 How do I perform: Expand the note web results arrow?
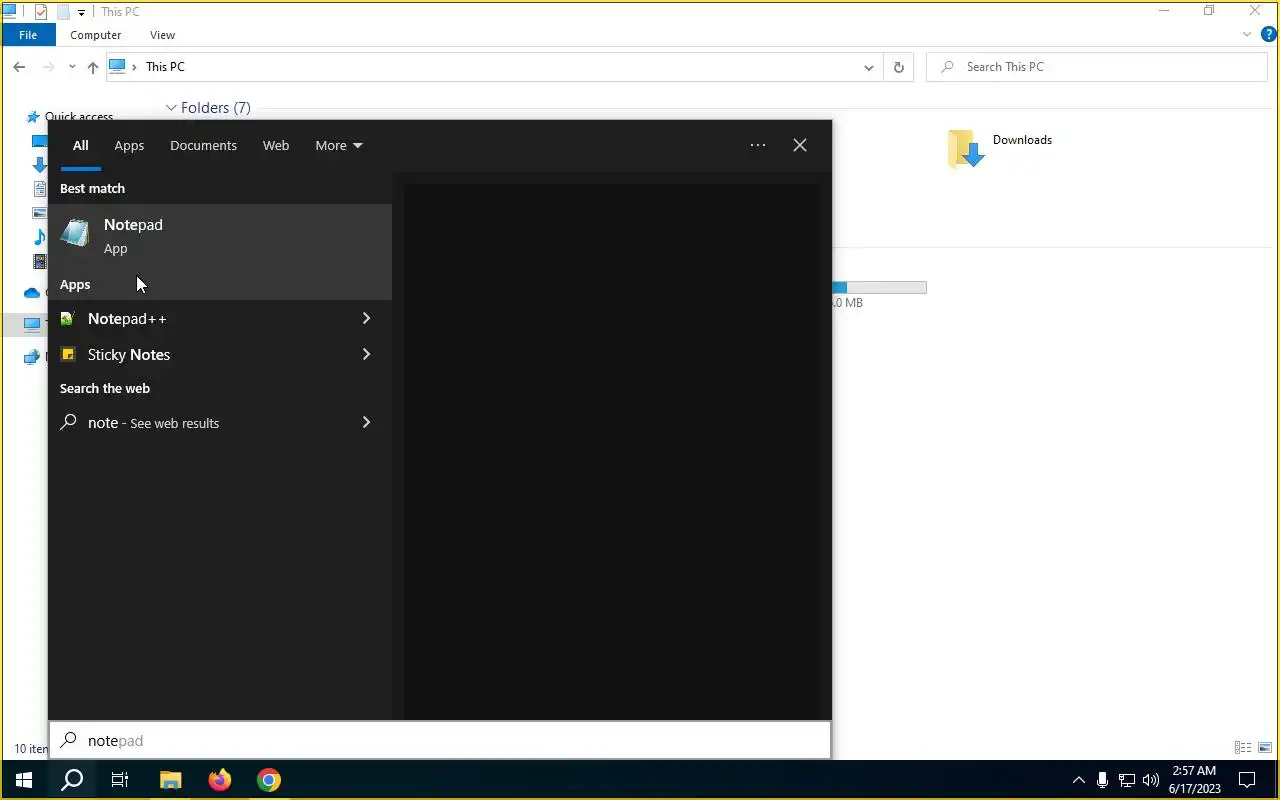coord(366,423)
